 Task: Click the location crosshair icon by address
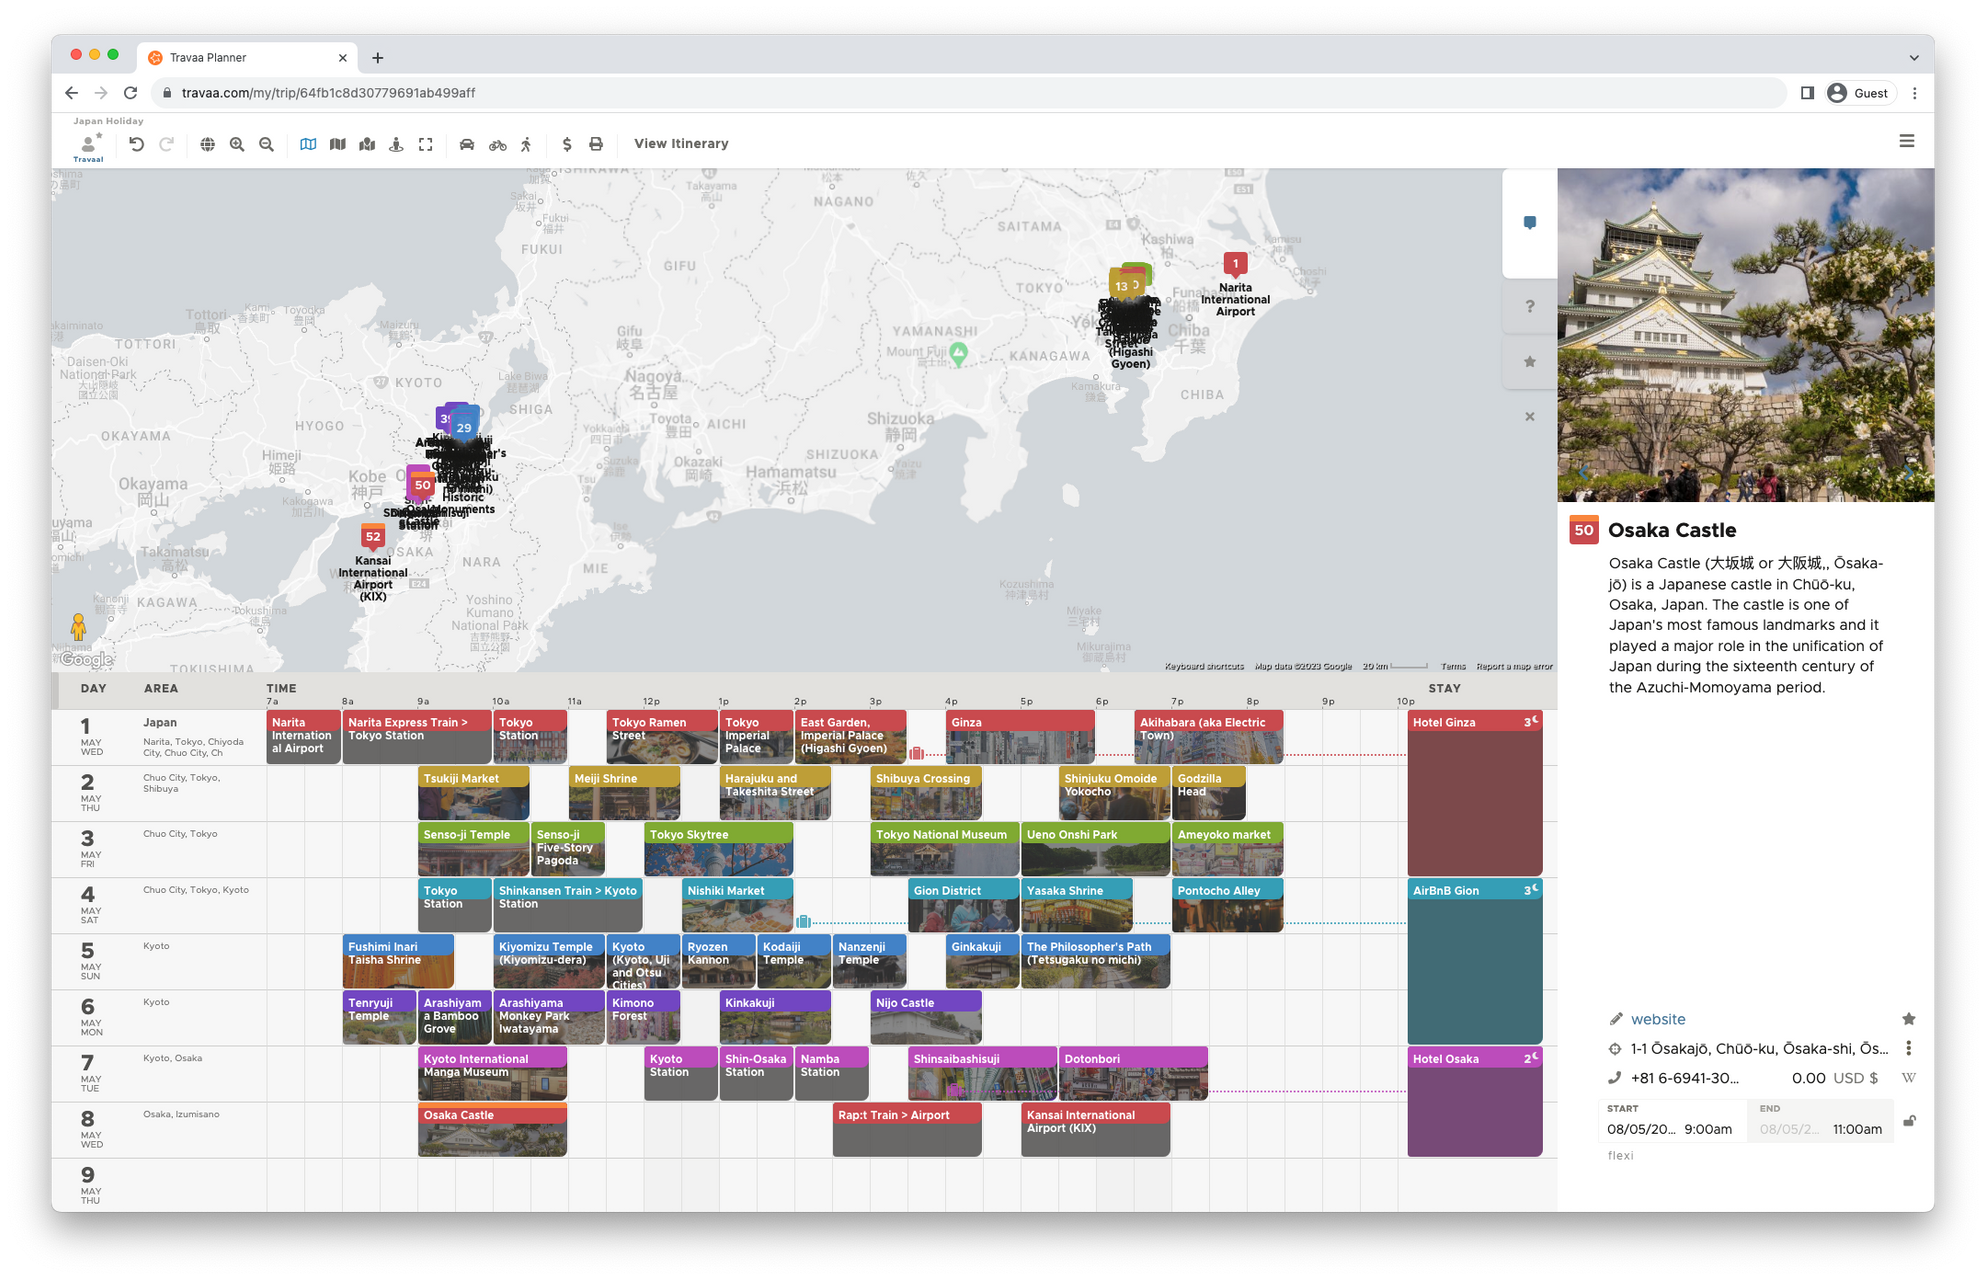coord(1615,1049)
